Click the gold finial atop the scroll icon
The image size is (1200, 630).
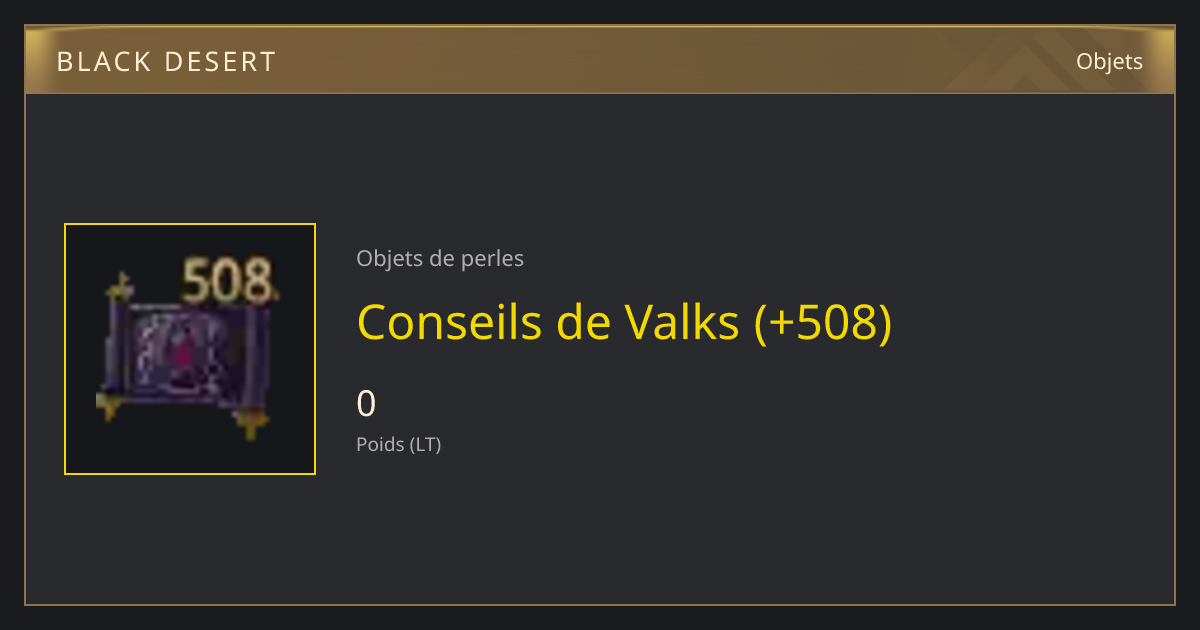[120, 286]
